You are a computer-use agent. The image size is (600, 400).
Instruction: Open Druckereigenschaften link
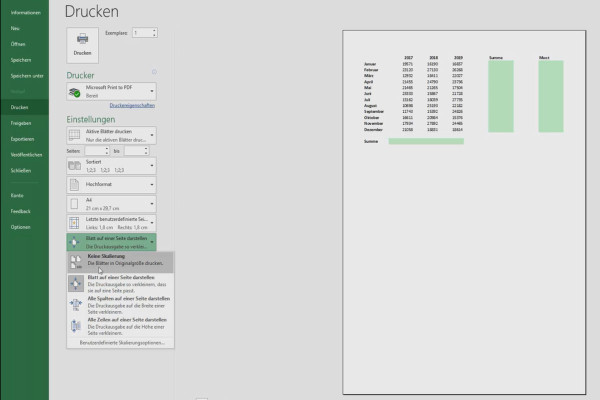[132, 105]
